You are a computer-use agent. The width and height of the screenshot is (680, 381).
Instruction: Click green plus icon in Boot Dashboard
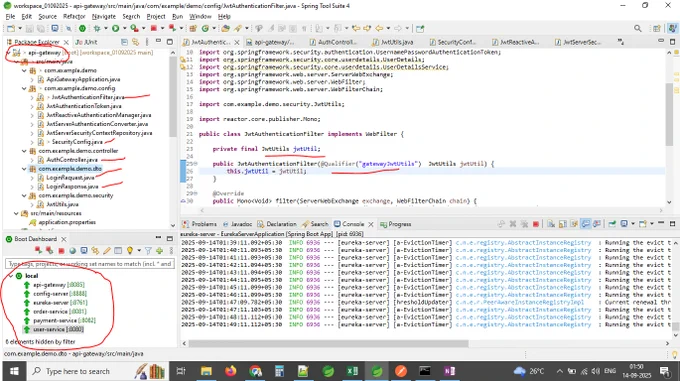tap(159, 251)
